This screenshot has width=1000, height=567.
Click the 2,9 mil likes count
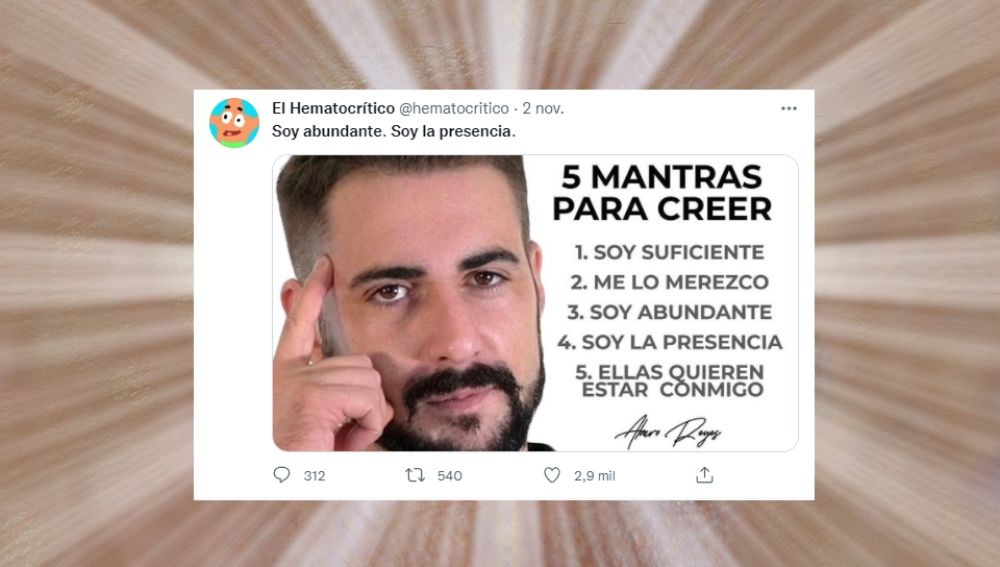click(594, 476)
